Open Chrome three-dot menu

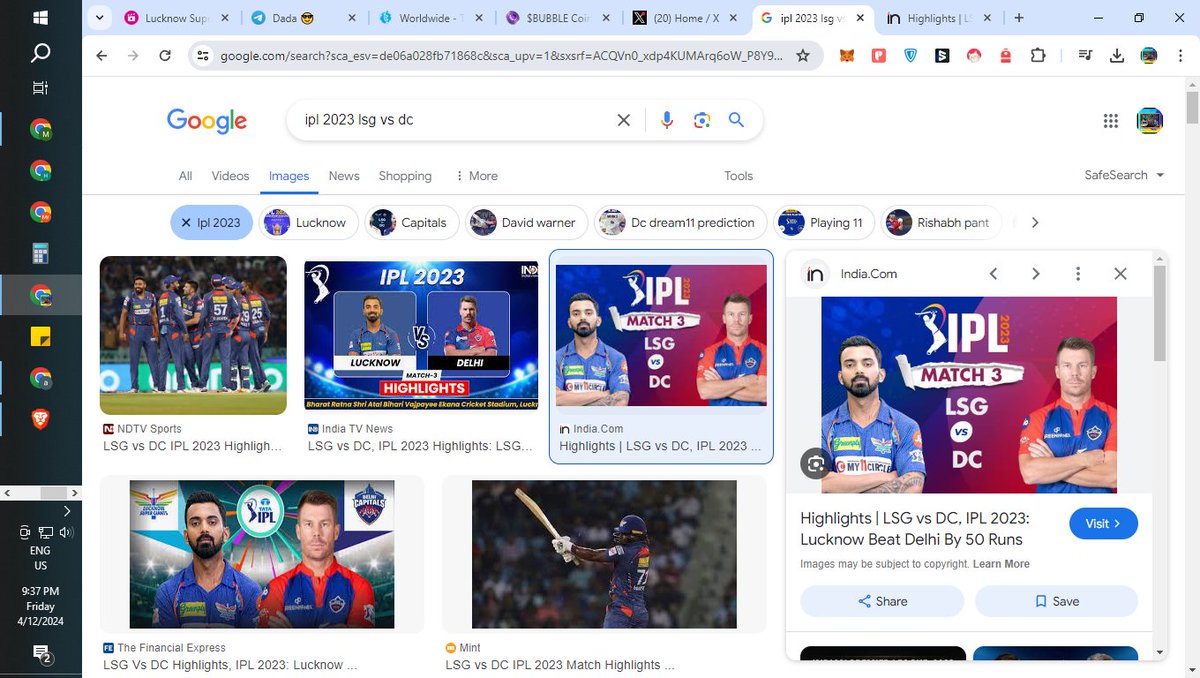coord(1179,56)
